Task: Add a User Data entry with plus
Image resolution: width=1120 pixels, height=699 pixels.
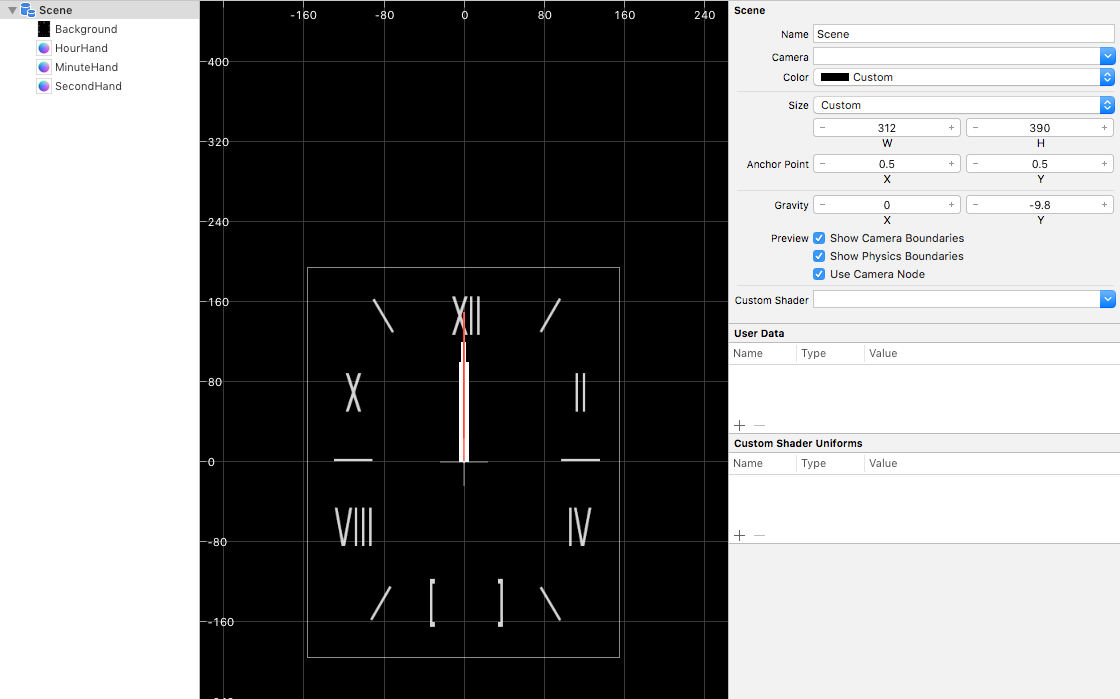Action: coord(739,426)
